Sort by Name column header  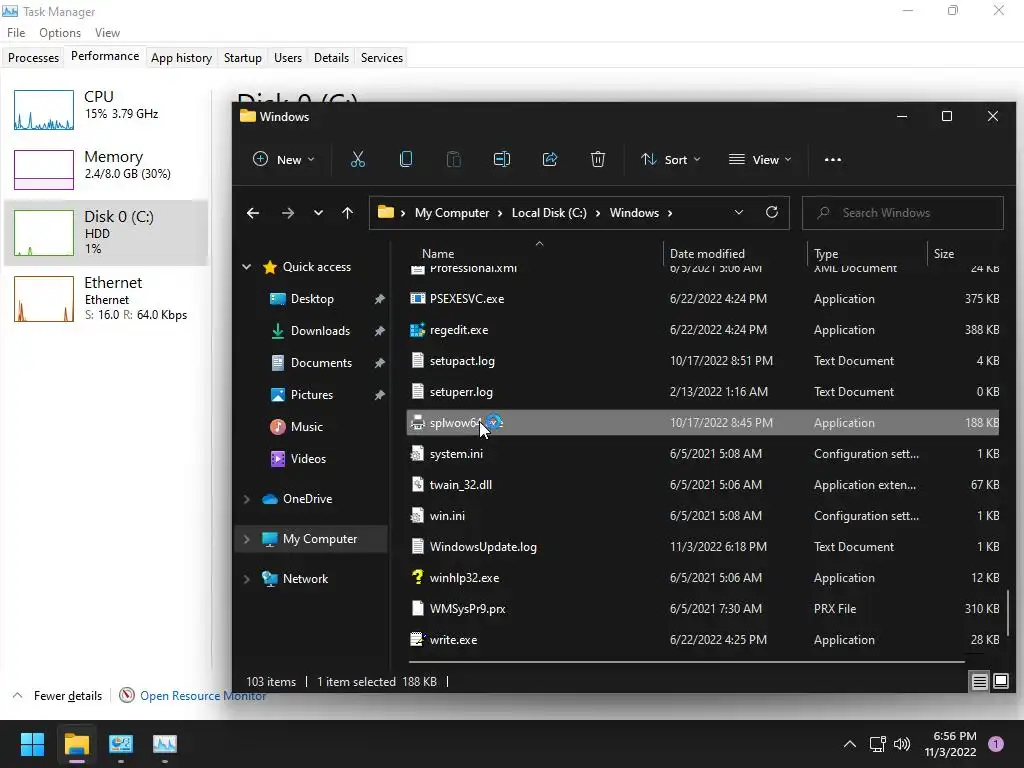pyautogui.click(x=438, y=253)
